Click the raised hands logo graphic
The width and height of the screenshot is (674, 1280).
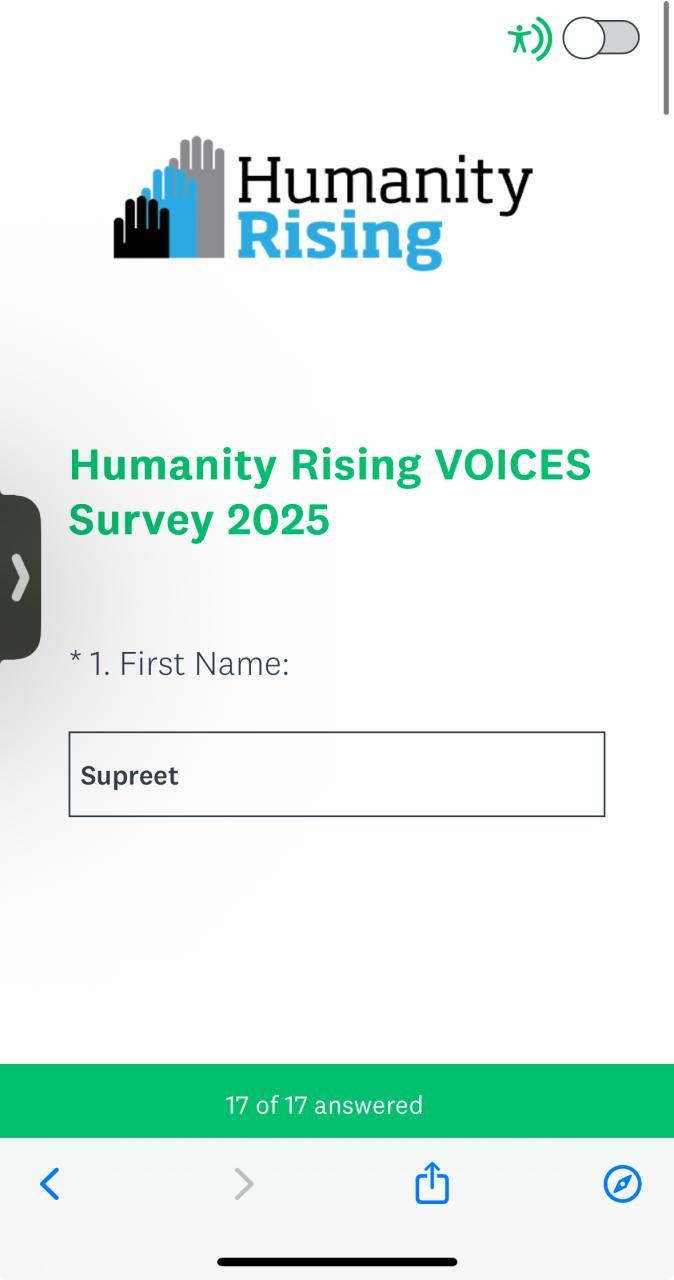[169, 199]
